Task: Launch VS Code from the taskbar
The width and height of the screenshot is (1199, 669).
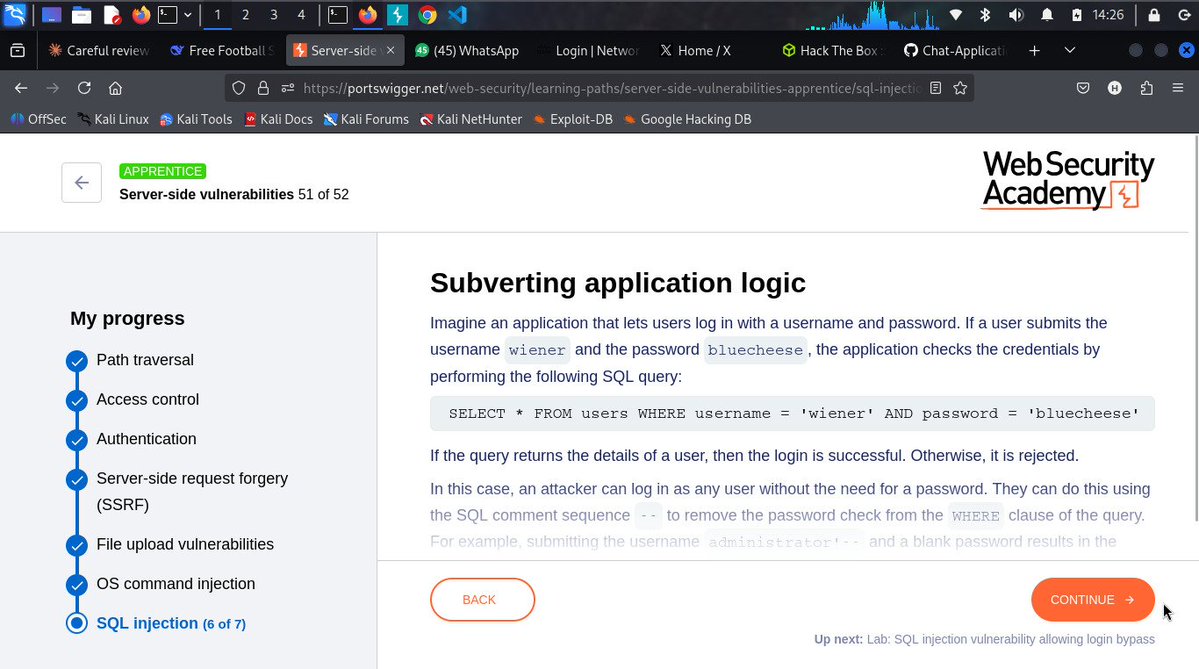Action: [457, 15]
